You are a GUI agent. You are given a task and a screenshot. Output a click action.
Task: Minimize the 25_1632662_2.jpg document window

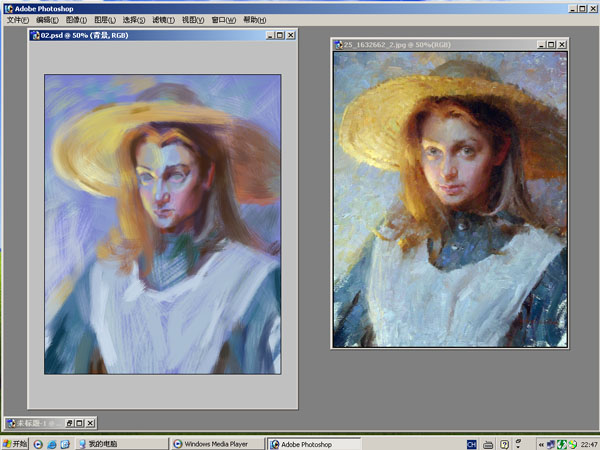coord(541,45)
